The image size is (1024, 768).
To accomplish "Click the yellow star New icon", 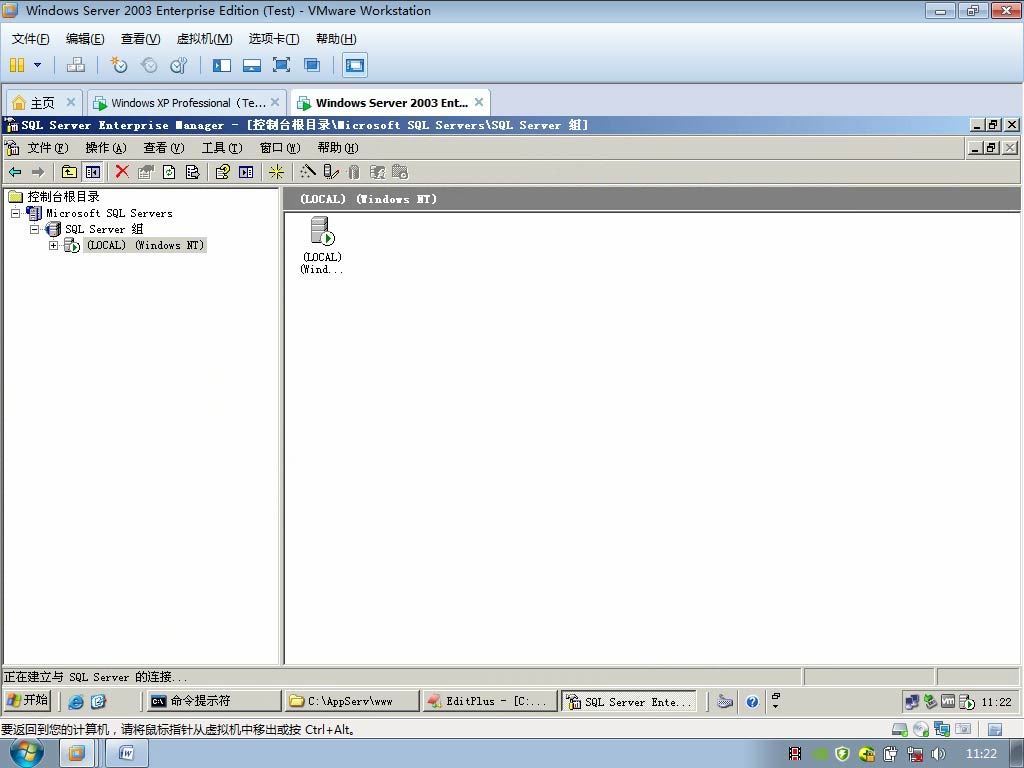I will click(277, 172).
